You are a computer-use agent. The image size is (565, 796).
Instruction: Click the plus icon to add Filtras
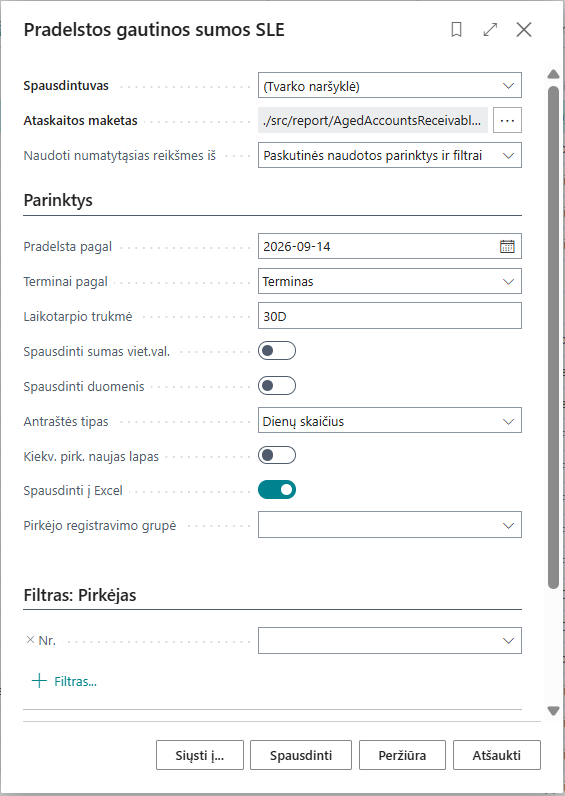[x=39, y=681]
